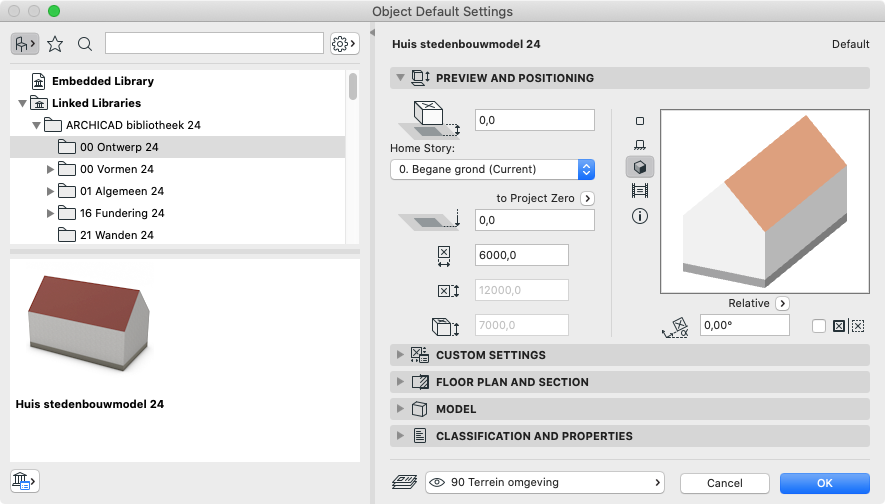This screenshot has height=504, width=885.
Task: Expand the Classification and Properties tab
Action: [x=629, y=436]
